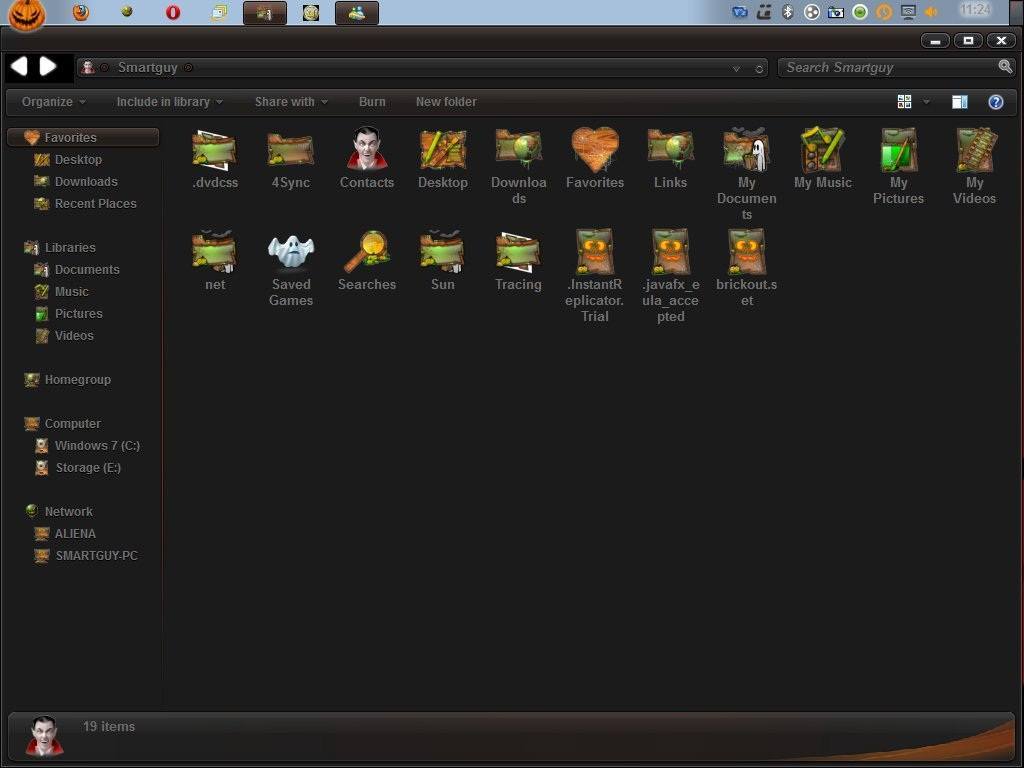Open the Searches magnifying glass folder

[367, 250]
